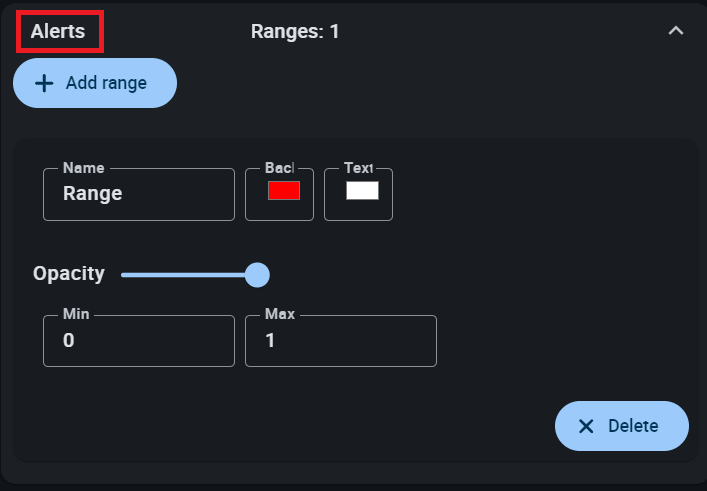Click the Opacity slider thumb

pyautogui.click(x=257, y=274)
